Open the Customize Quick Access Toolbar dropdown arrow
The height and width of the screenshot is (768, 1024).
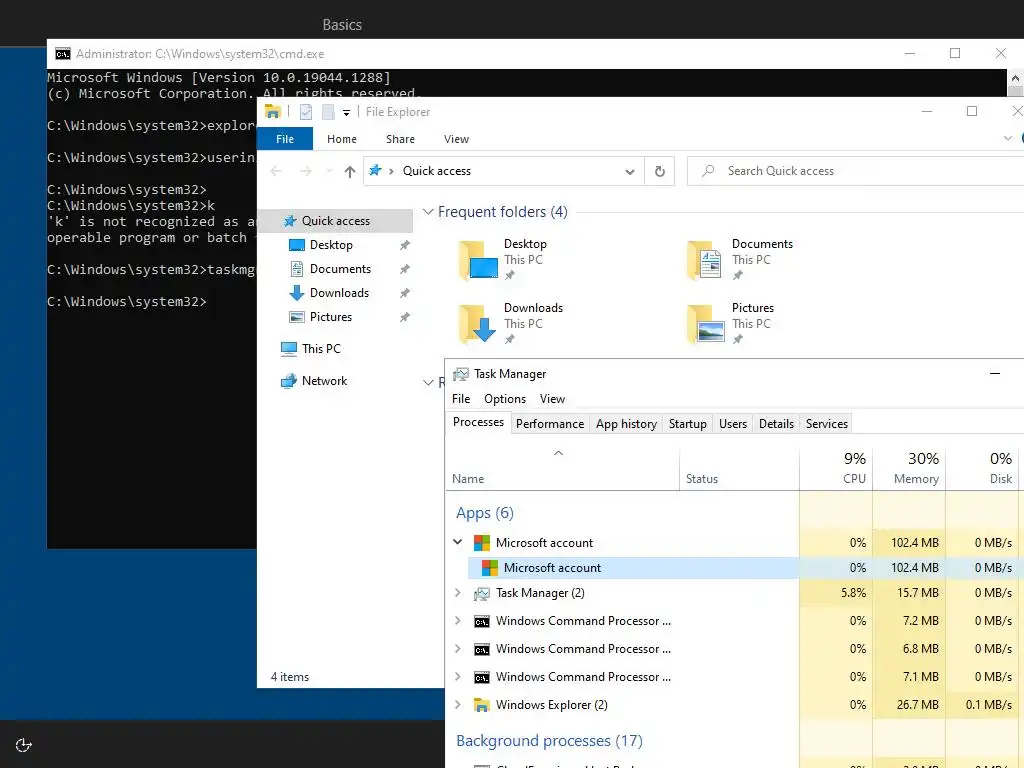click(346, 113)
